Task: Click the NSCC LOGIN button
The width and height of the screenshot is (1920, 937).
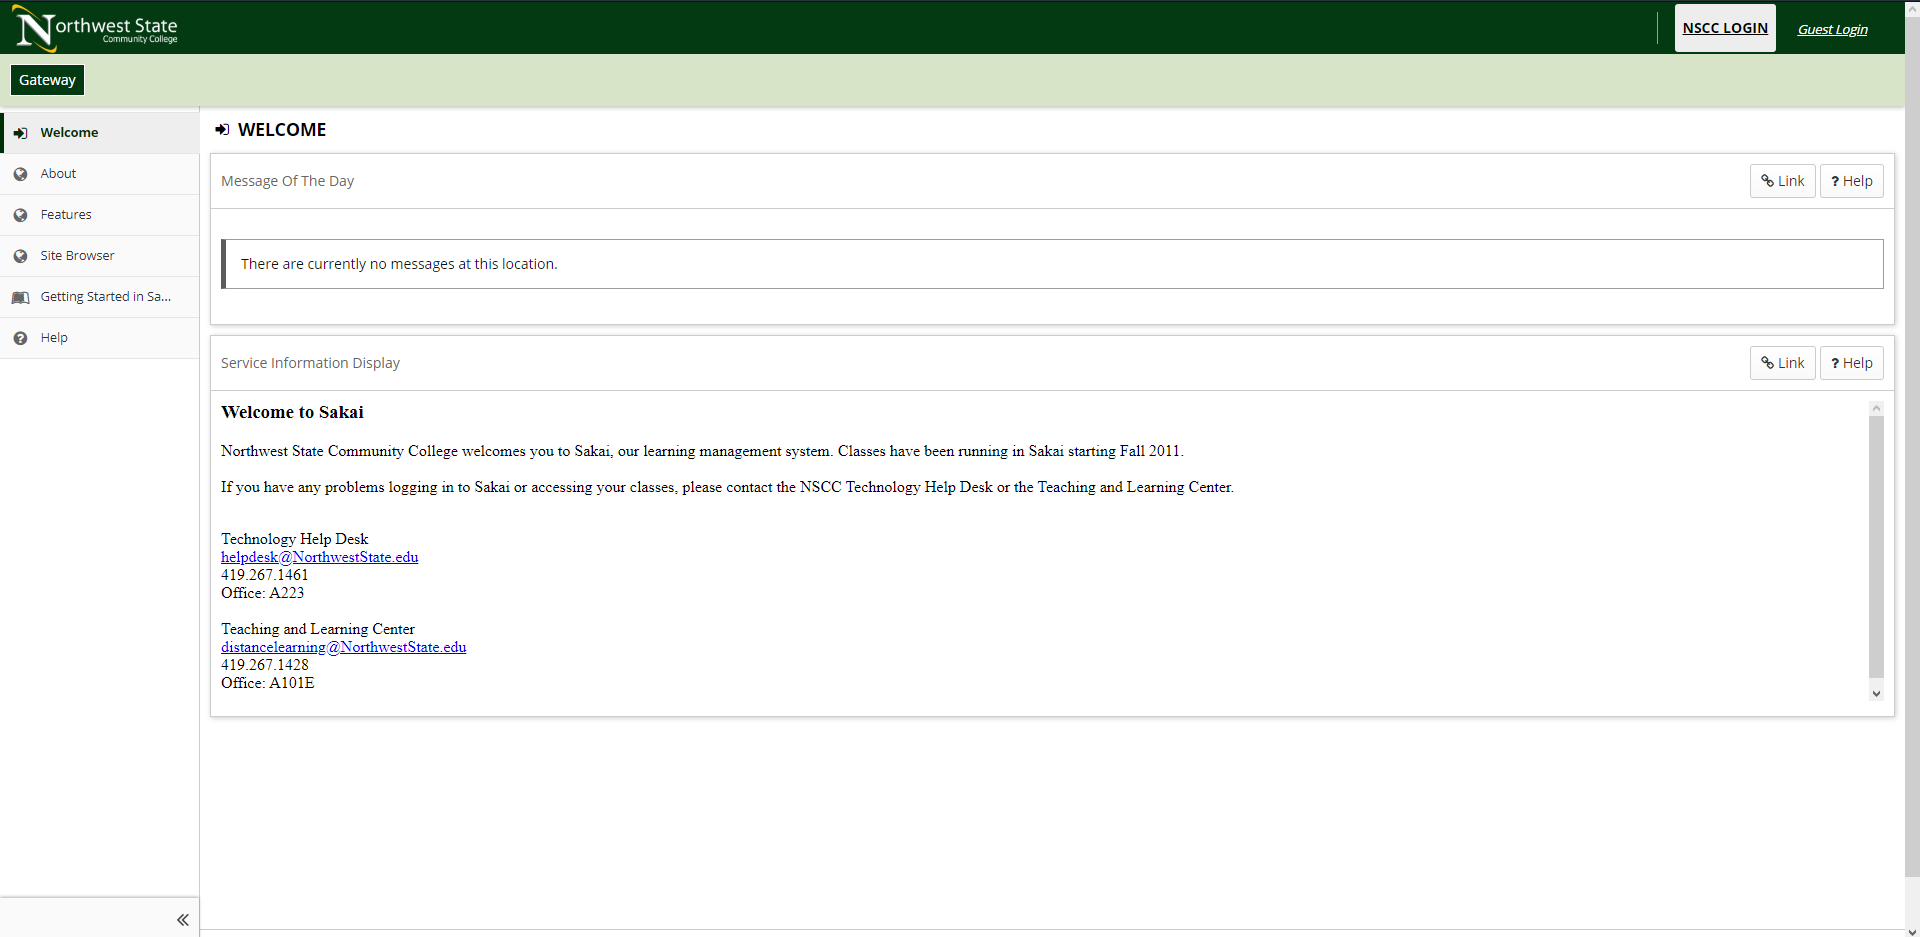Action: (1725, 28)
